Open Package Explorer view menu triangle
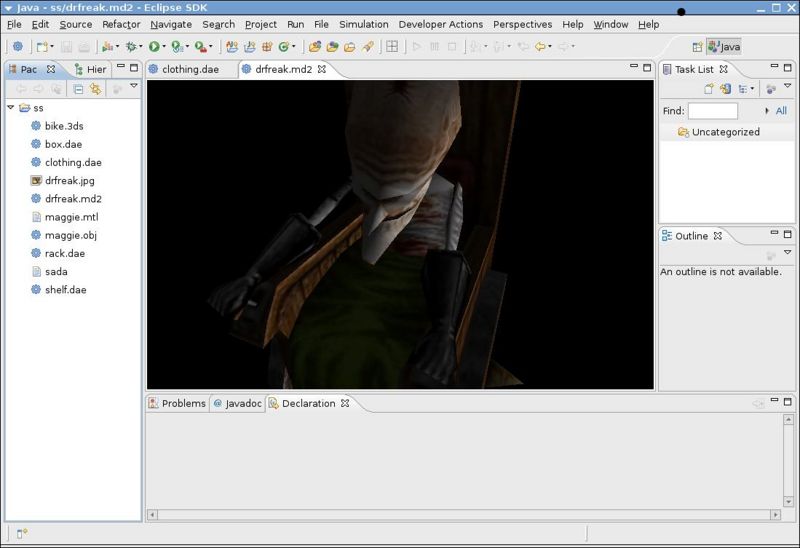 134,86
